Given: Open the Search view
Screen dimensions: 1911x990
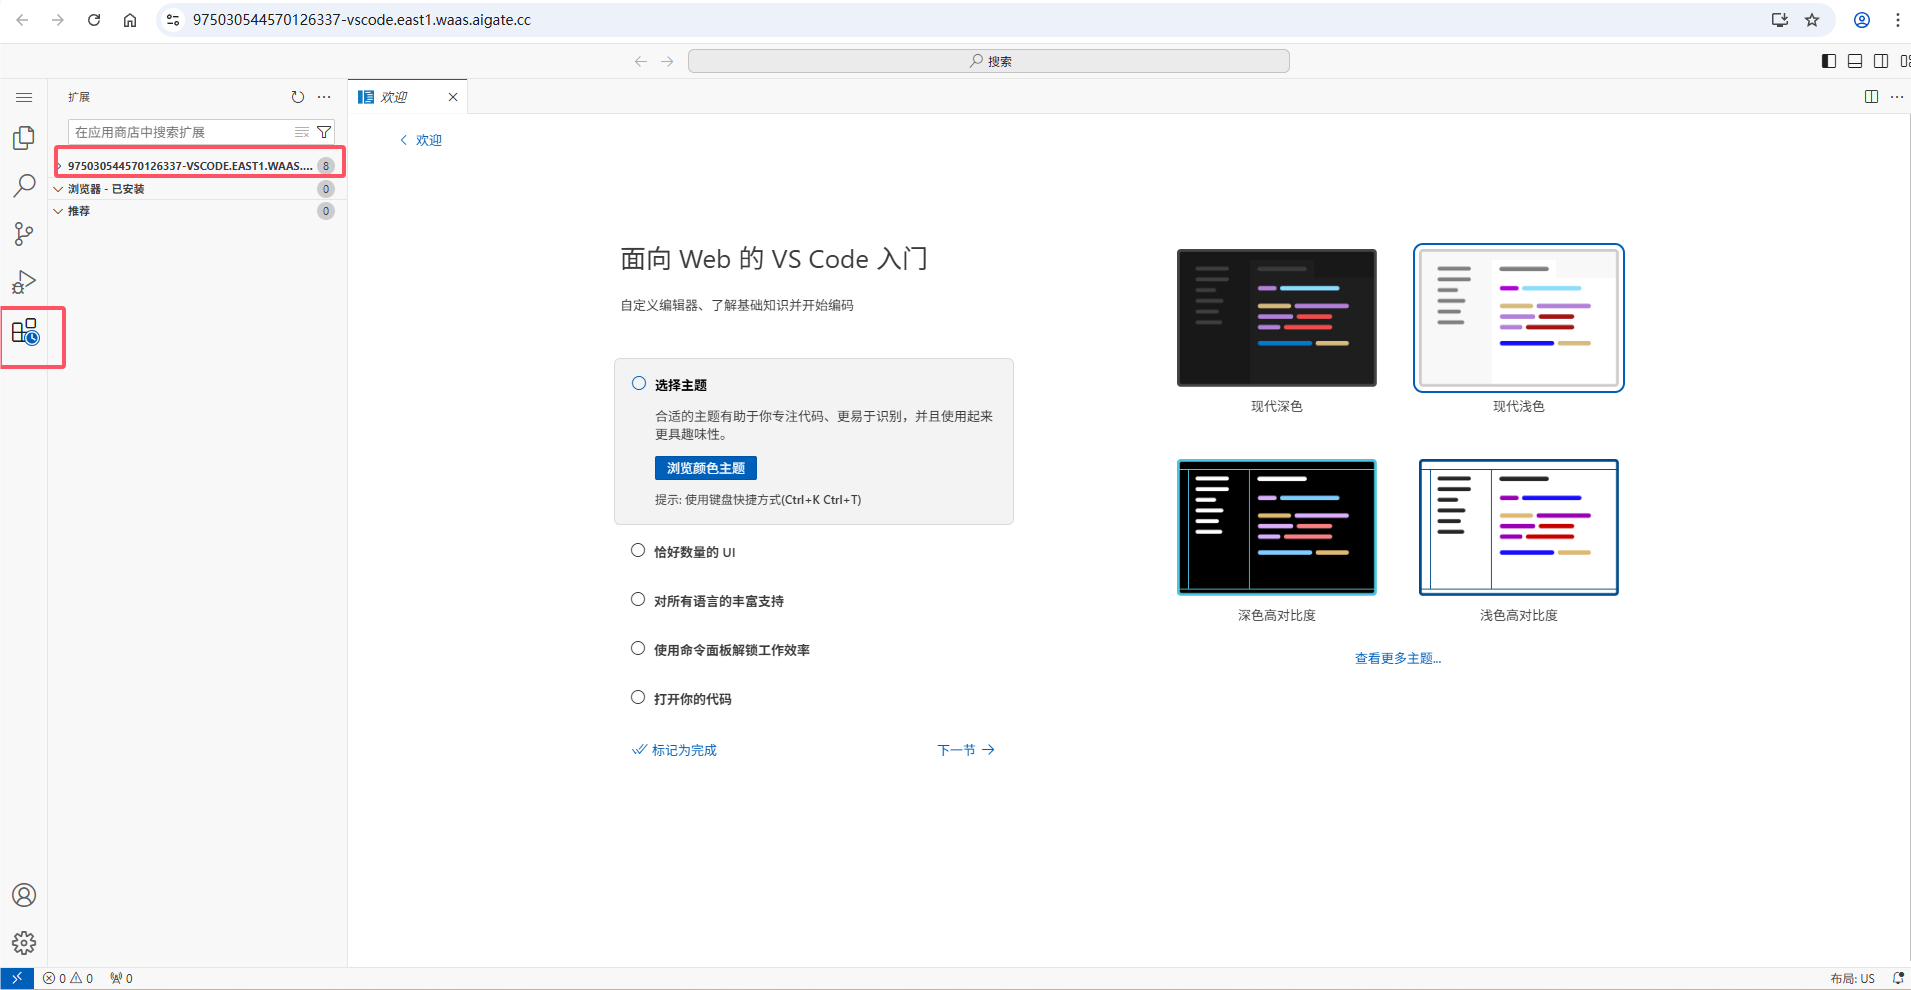Looking at the screenshot, I should (23, 185).
